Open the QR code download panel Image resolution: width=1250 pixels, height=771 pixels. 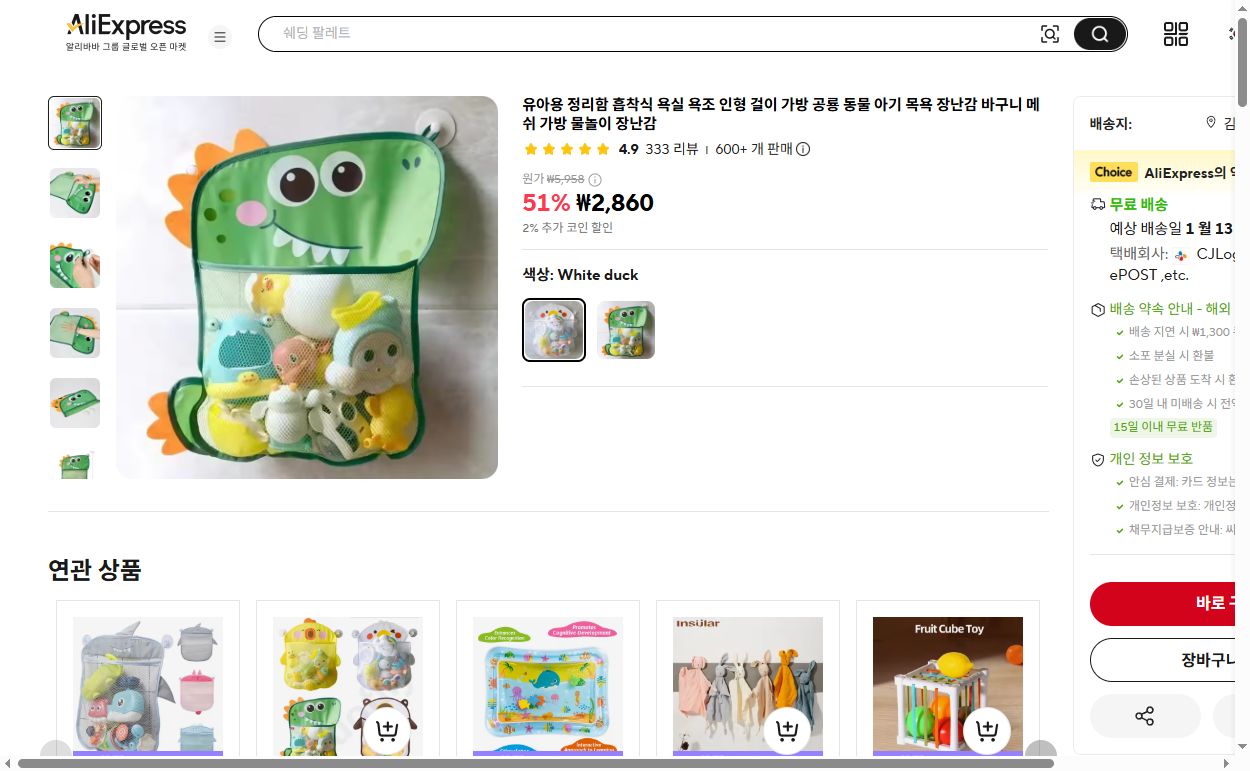[x=1176, y=33]
